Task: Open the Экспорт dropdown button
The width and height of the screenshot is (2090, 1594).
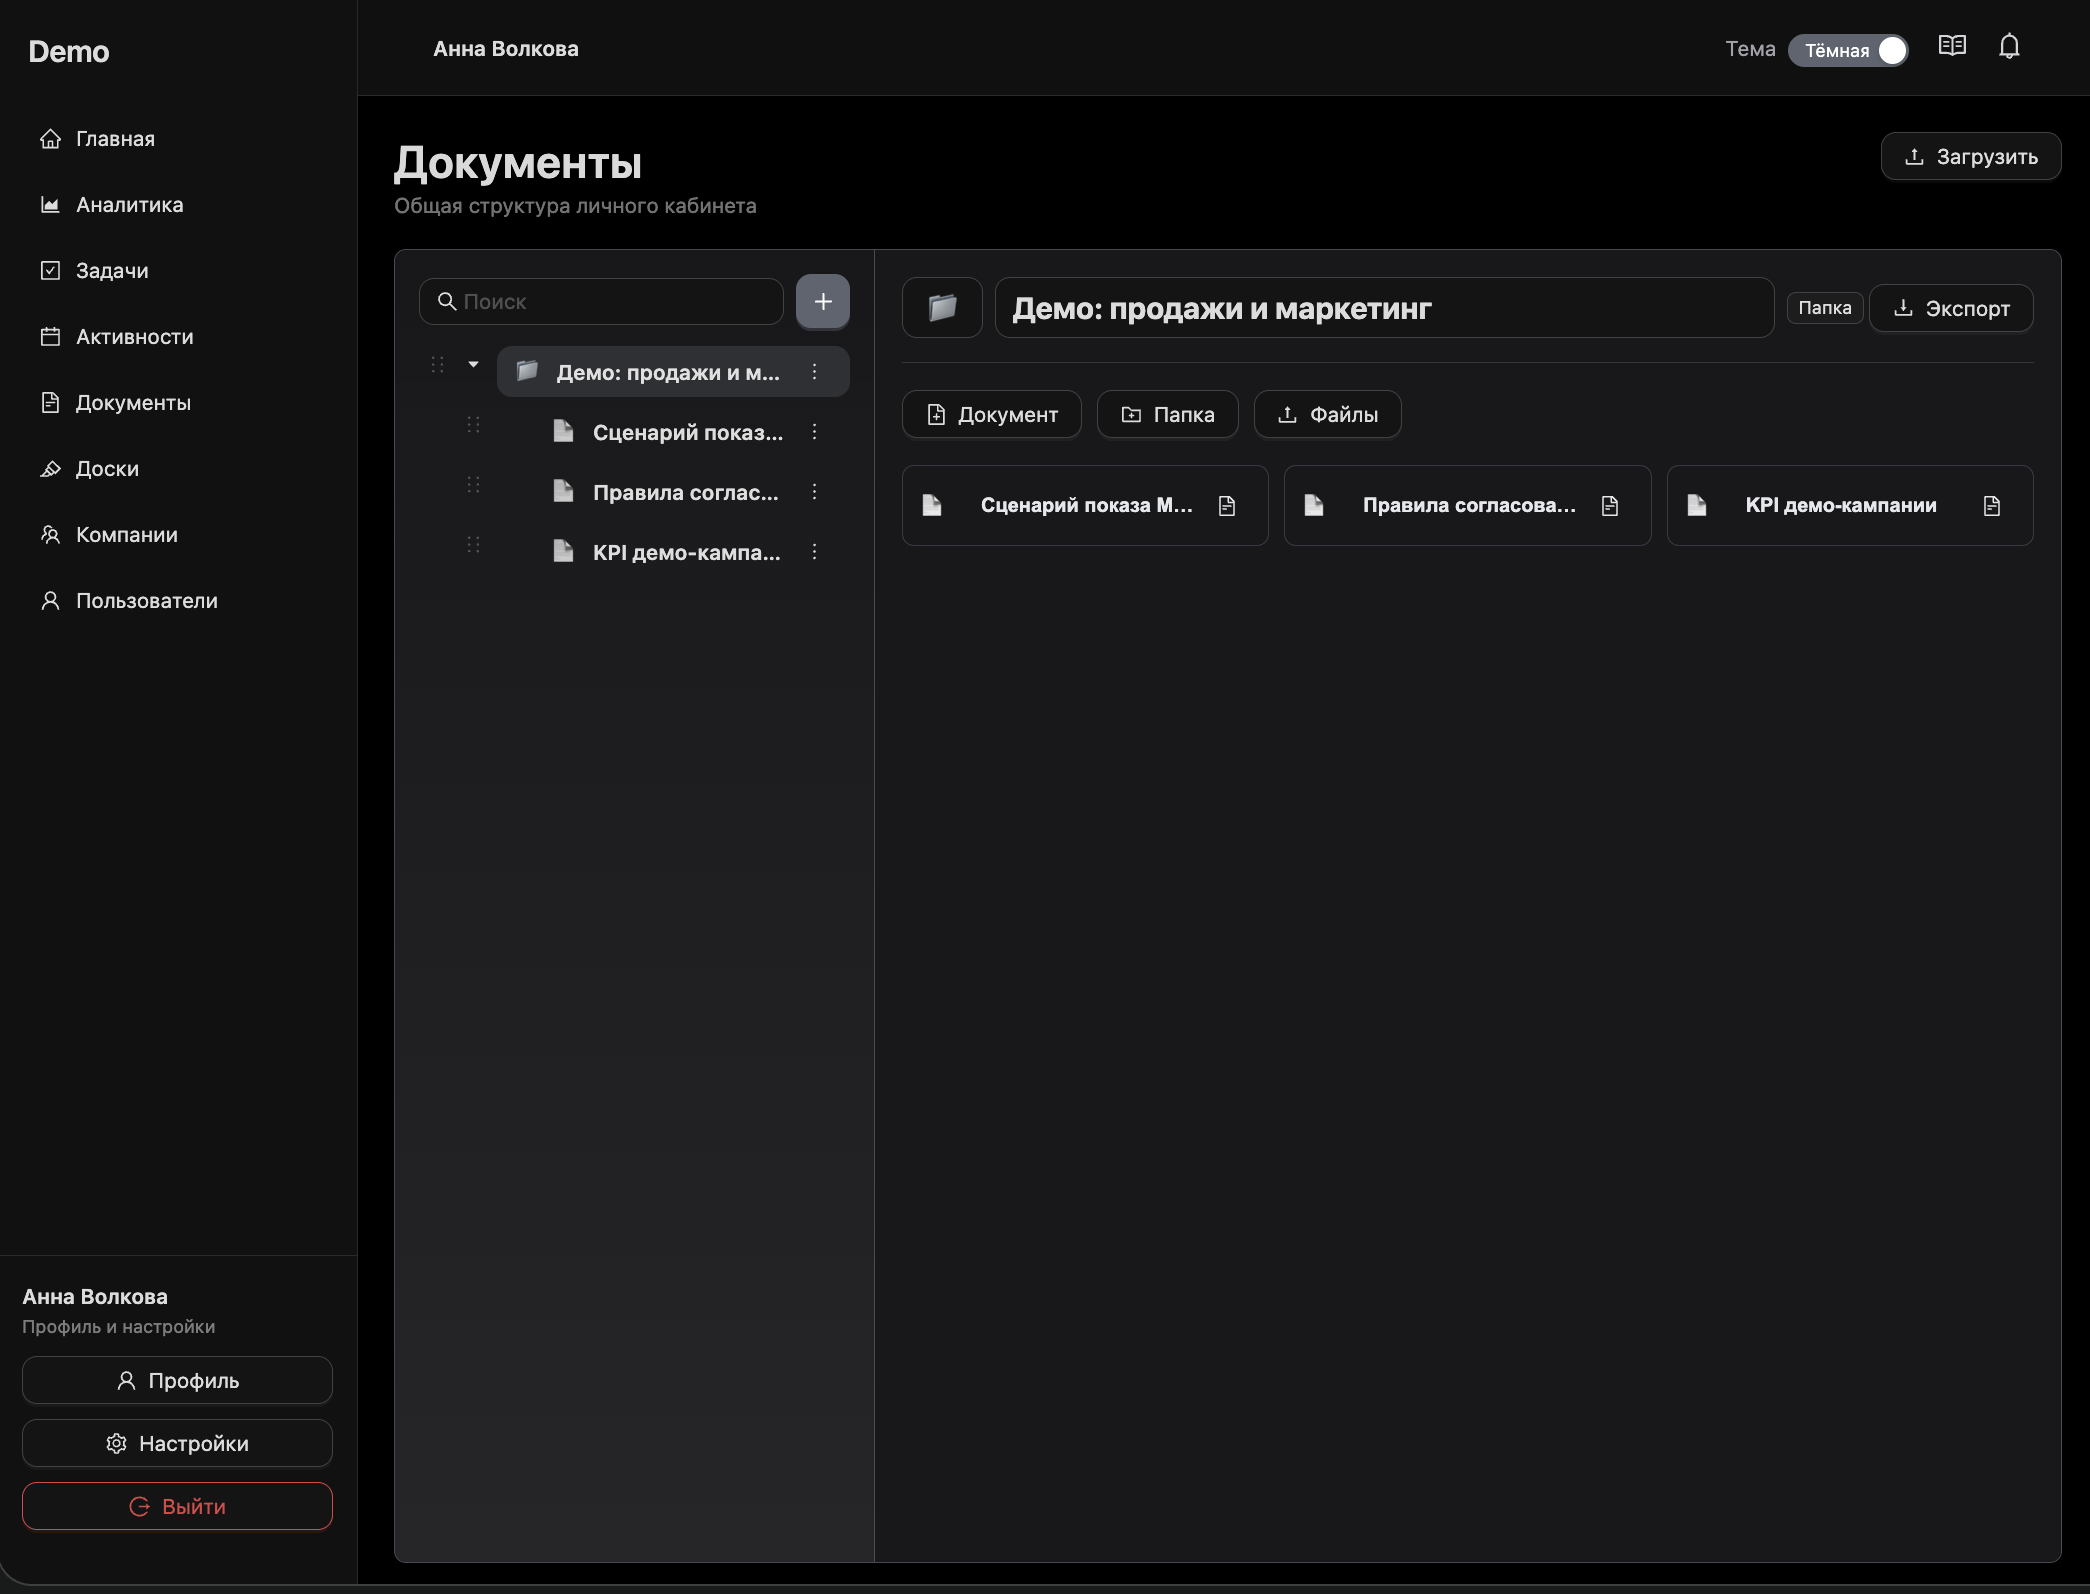Action: (1951, 308)
